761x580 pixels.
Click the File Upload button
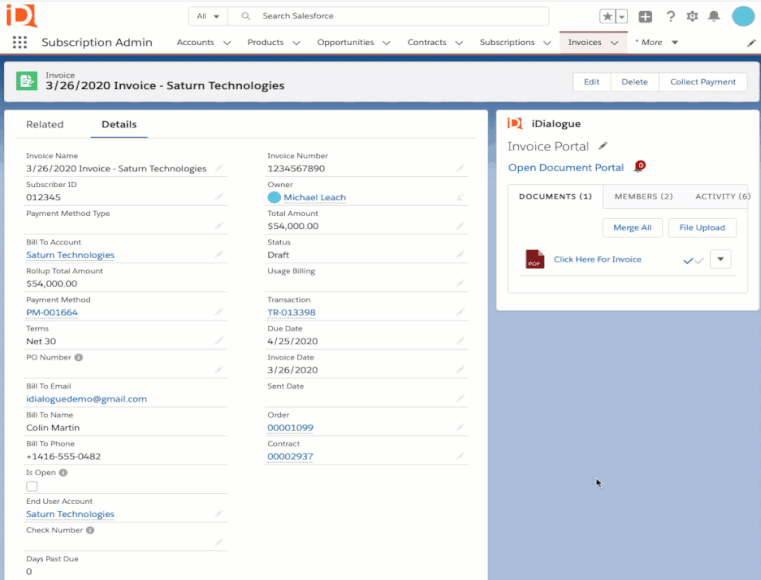point(702,228)
